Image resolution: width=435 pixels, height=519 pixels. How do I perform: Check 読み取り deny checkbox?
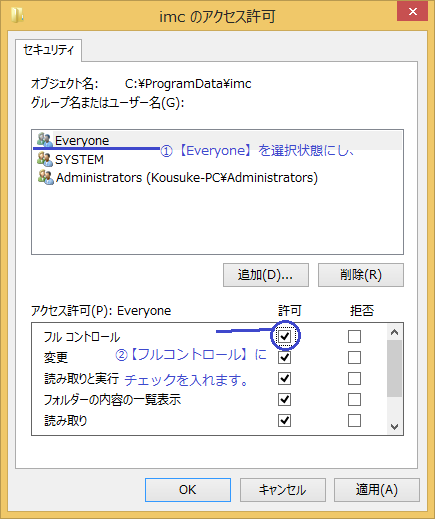pos(354,421)
